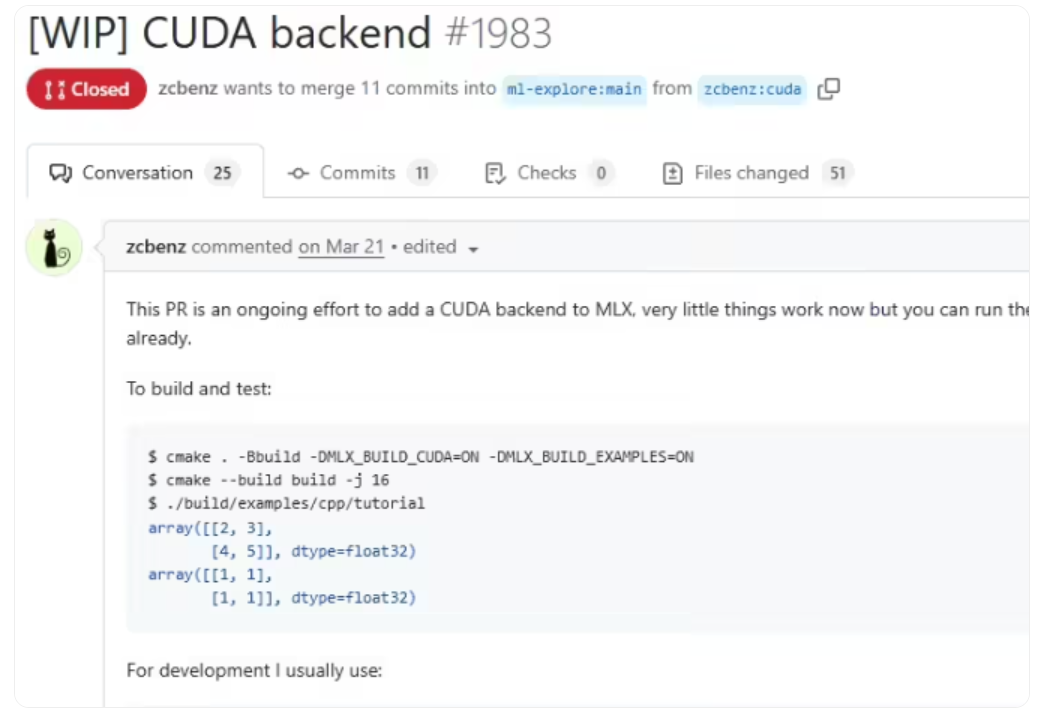Image resolution: width=1044 pixels, height=715 pixels.
Task: Click the commit graph icon on Commits tab
Action: [298, 172]
